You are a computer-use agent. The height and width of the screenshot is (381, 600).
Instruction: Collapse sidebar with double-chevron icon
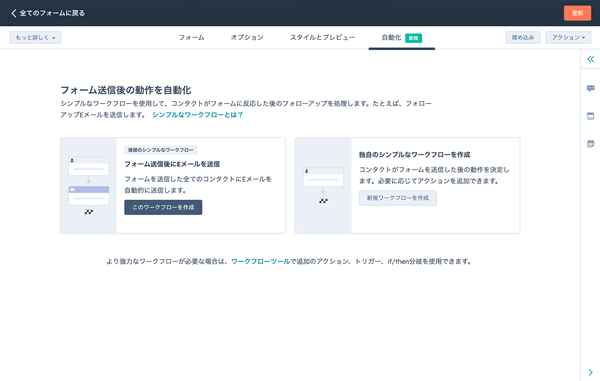590,59
